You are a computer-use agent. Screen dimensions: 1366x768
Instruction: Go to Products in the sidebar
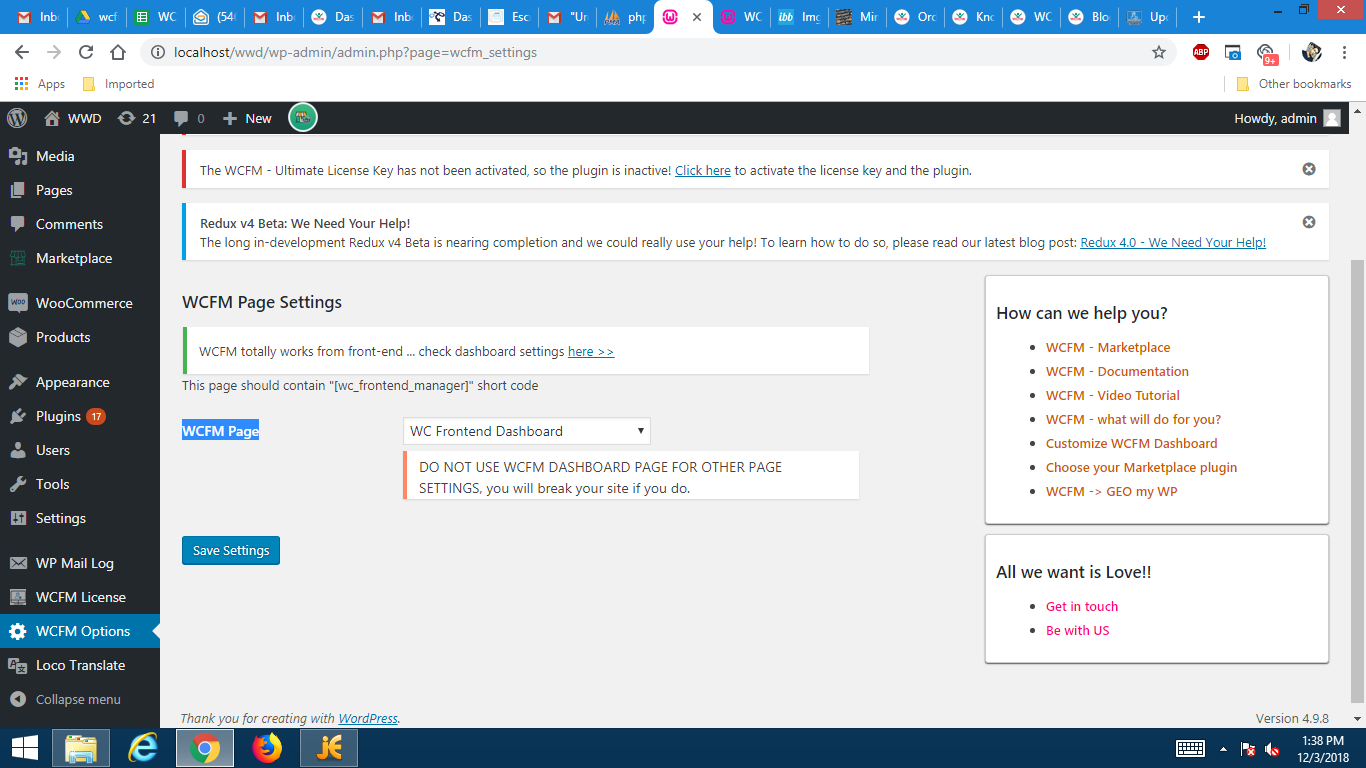80,337
